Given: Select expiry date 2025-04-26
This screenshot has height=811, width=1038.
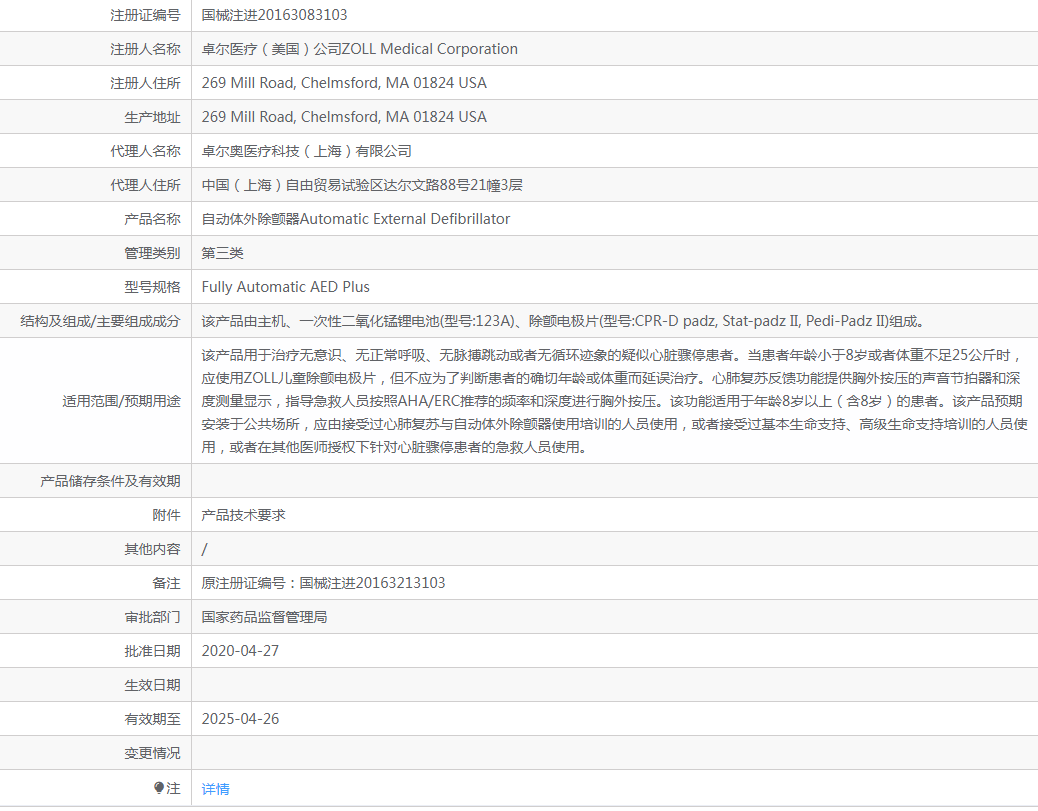Looking at the screenshot, I should 240,719.
